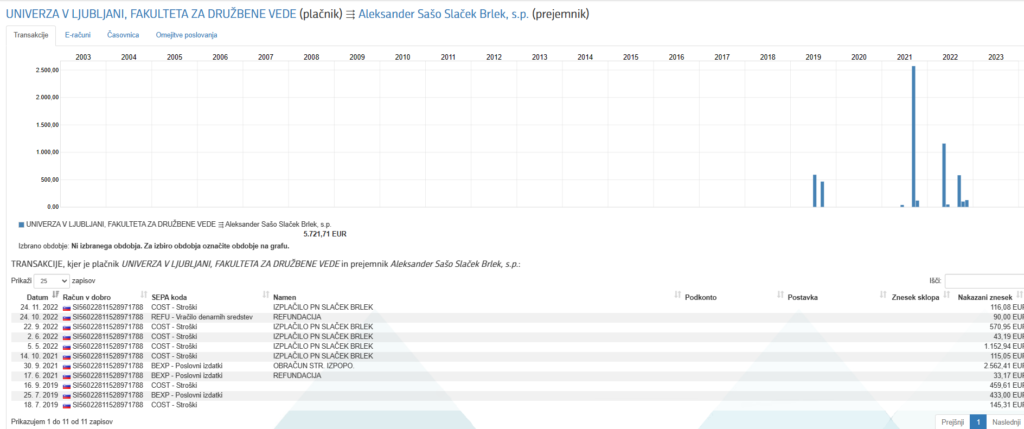
Task: Click the triple-arrow icon between payer and recipient
Action: pos(351,14)
